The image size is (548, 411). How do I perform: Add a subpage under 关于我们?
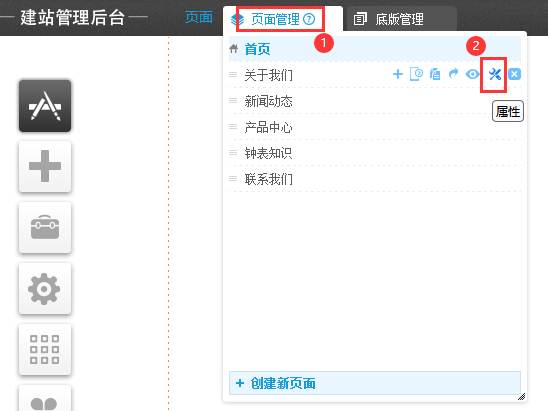(x=398, y=74)
